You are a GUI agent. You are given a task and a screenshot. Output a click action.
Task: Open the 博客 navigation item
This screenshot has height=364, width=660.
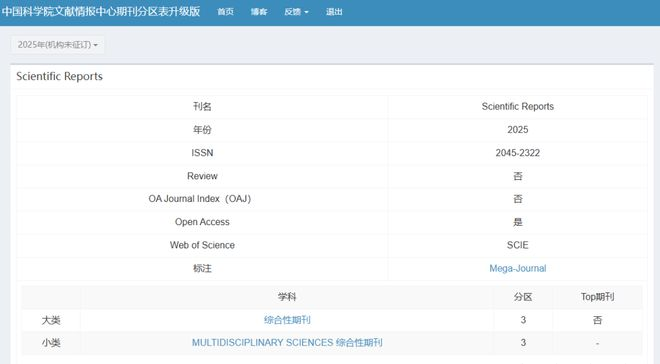(x=259, y=12)
